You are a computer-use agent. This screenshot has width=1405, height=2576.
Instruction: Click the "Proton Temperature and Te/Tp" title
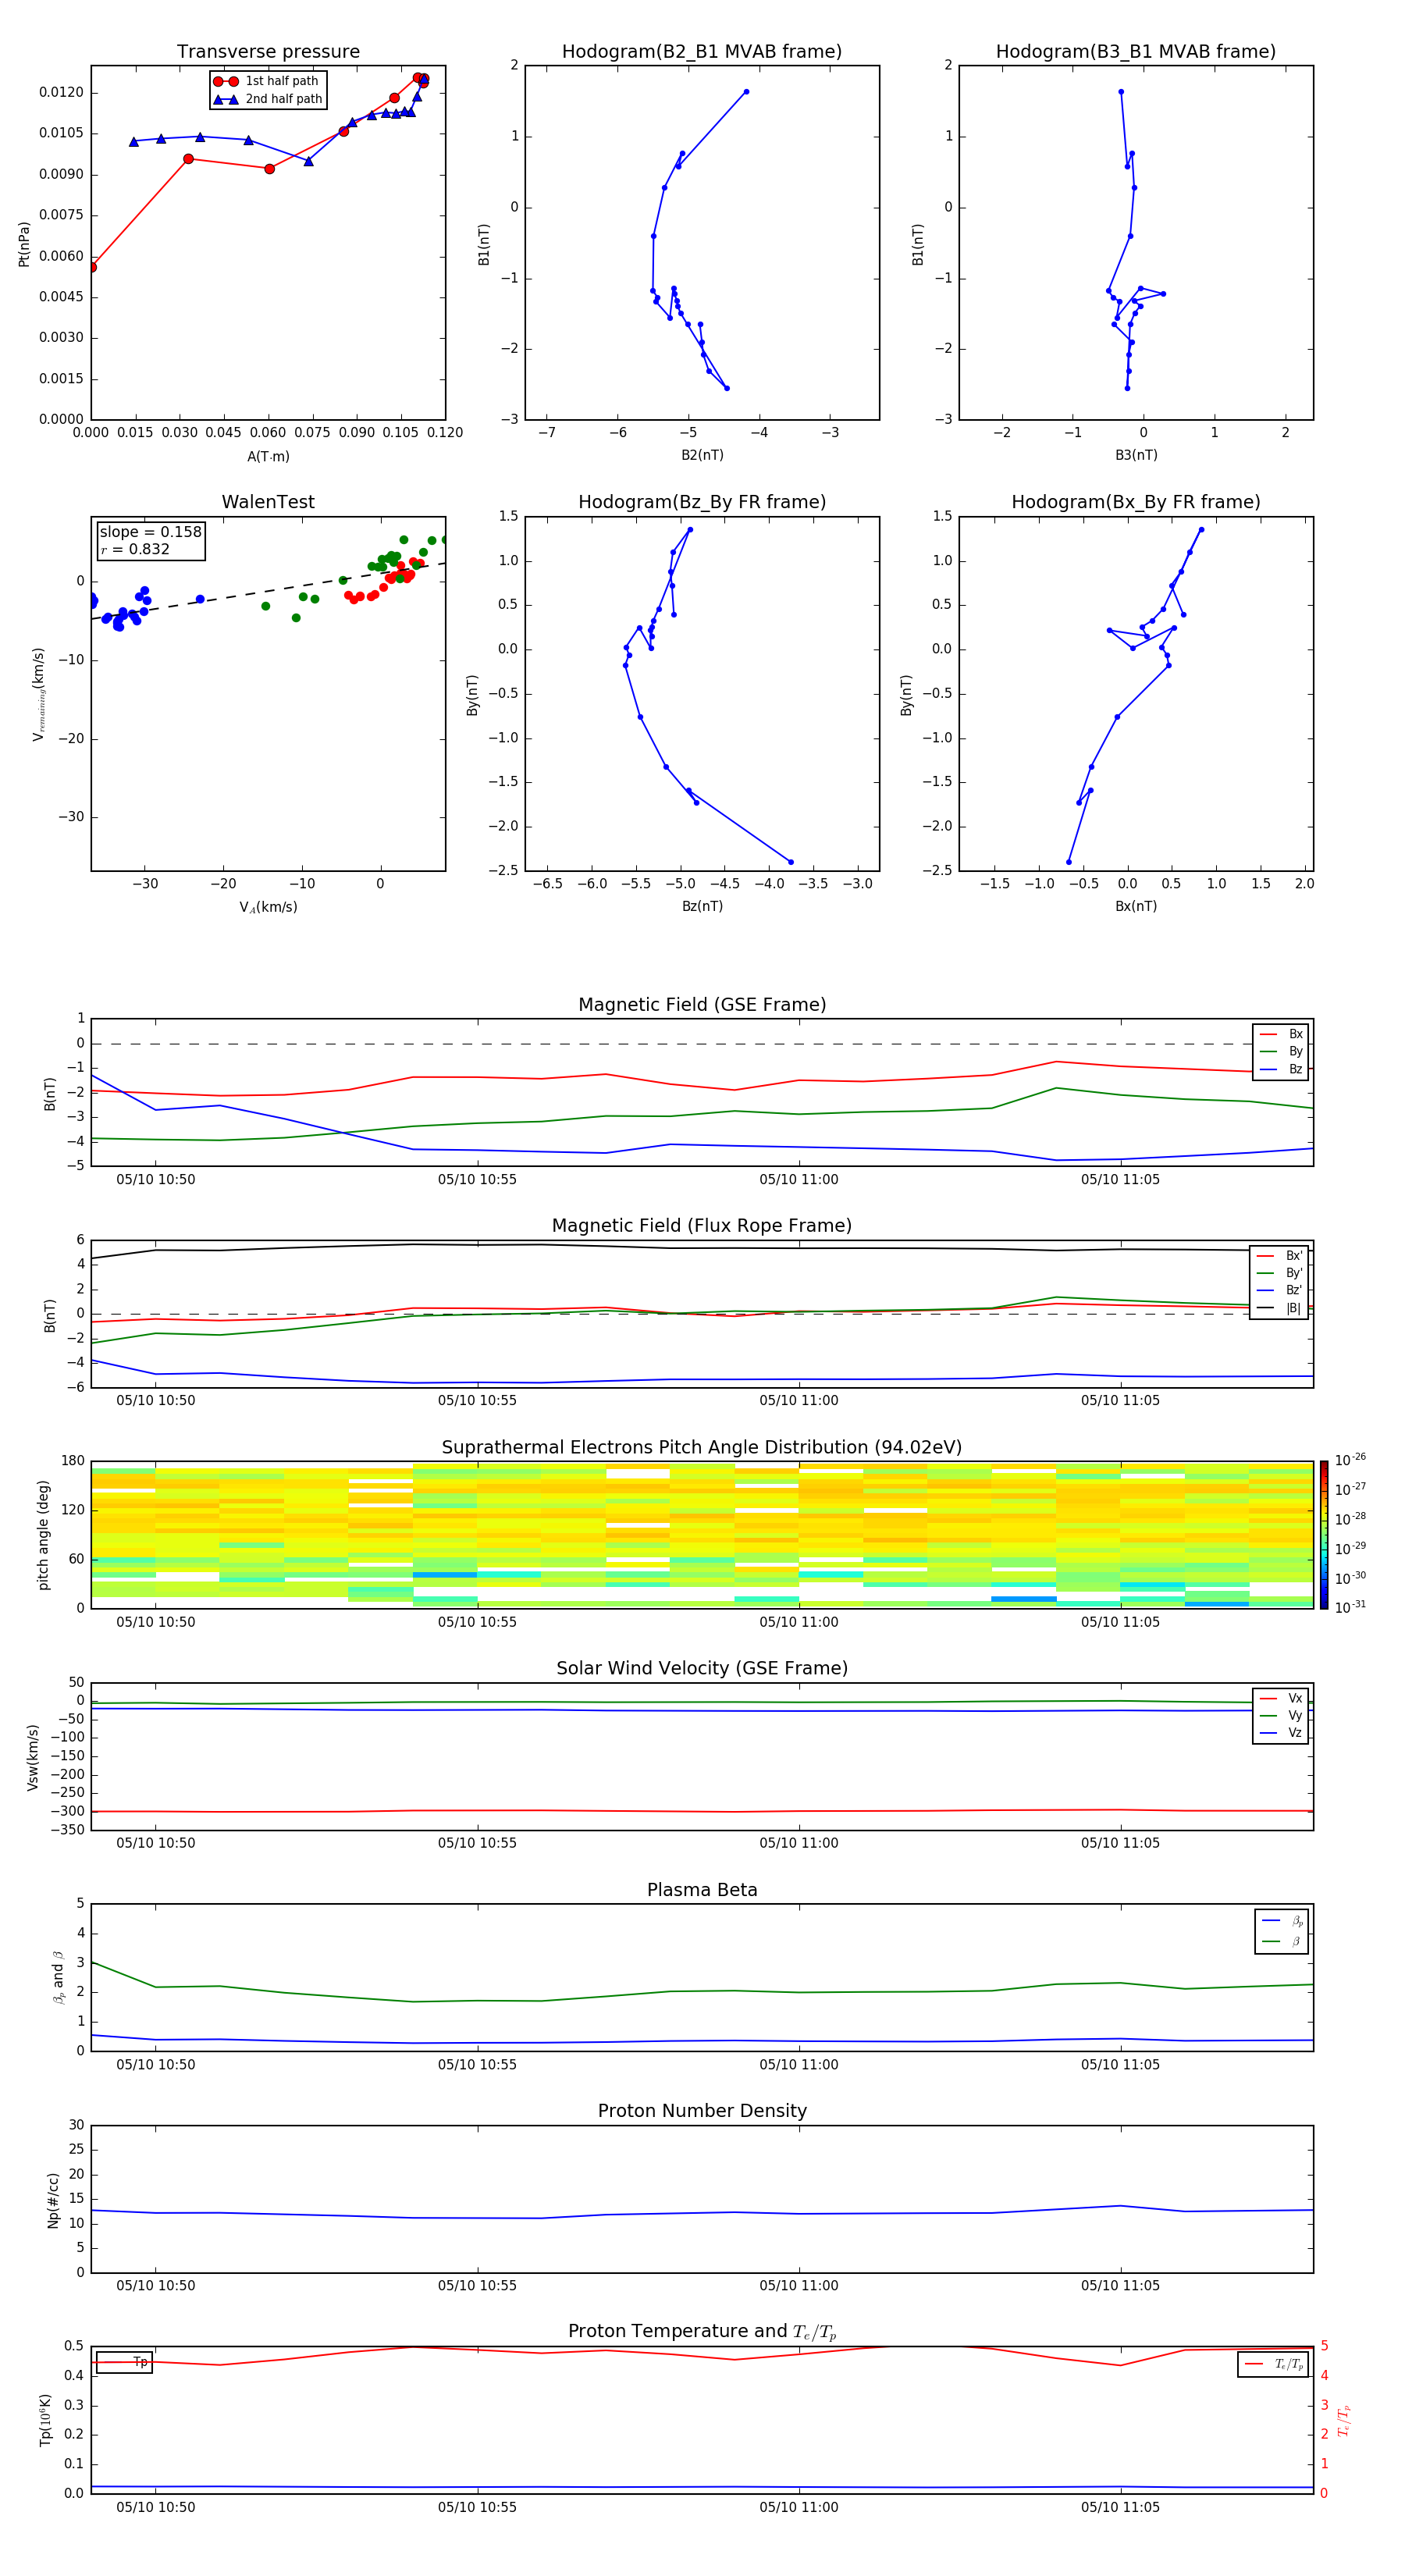702,2332
